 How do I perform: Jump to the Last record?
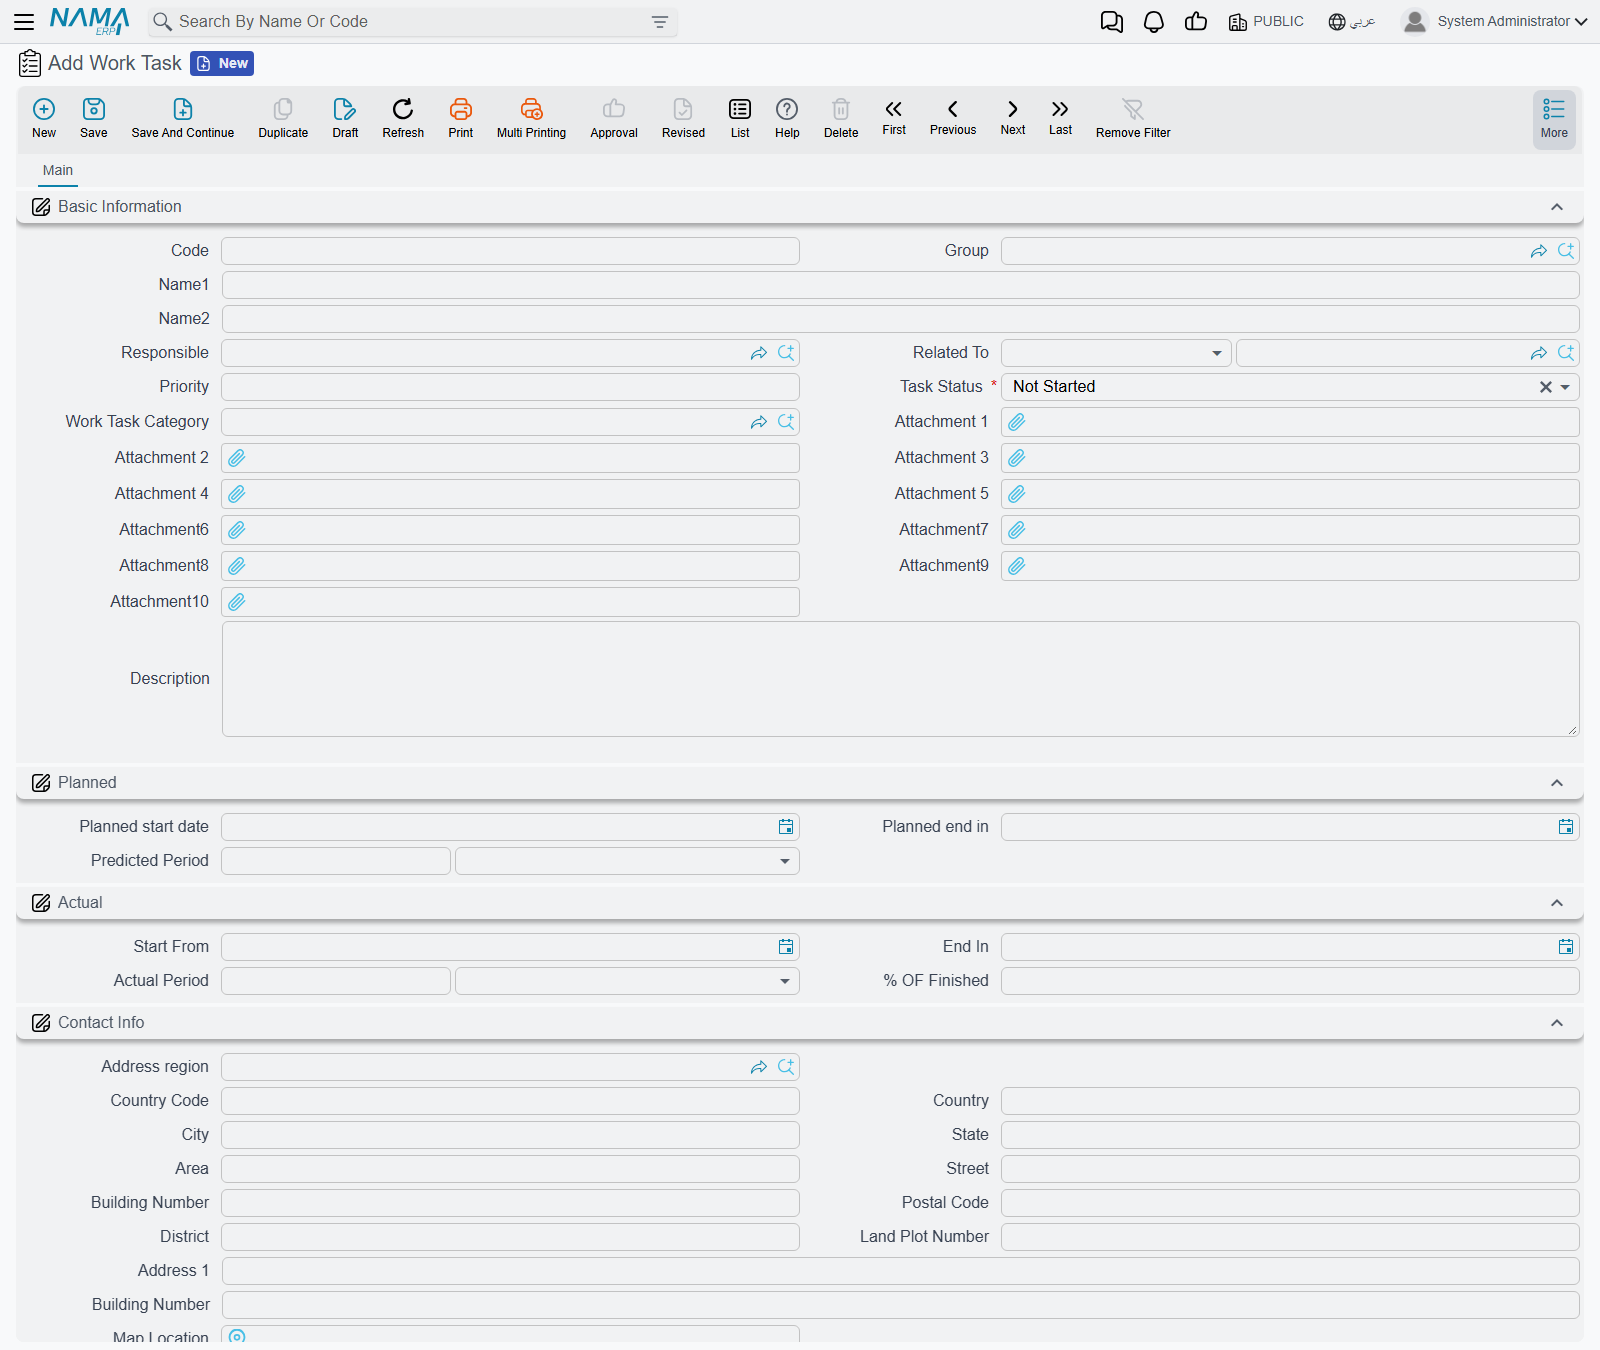[1060, 116]
